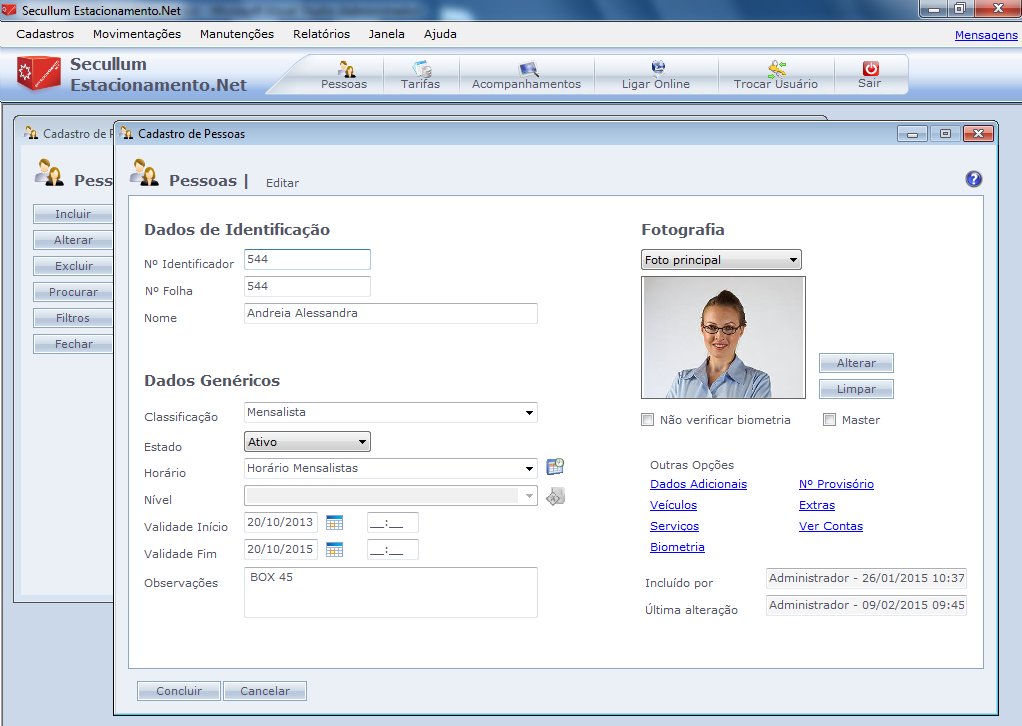1022x726 pixels.
Task: Enable Não verificar biometria checkbox
Action: [x=648, y=420]
